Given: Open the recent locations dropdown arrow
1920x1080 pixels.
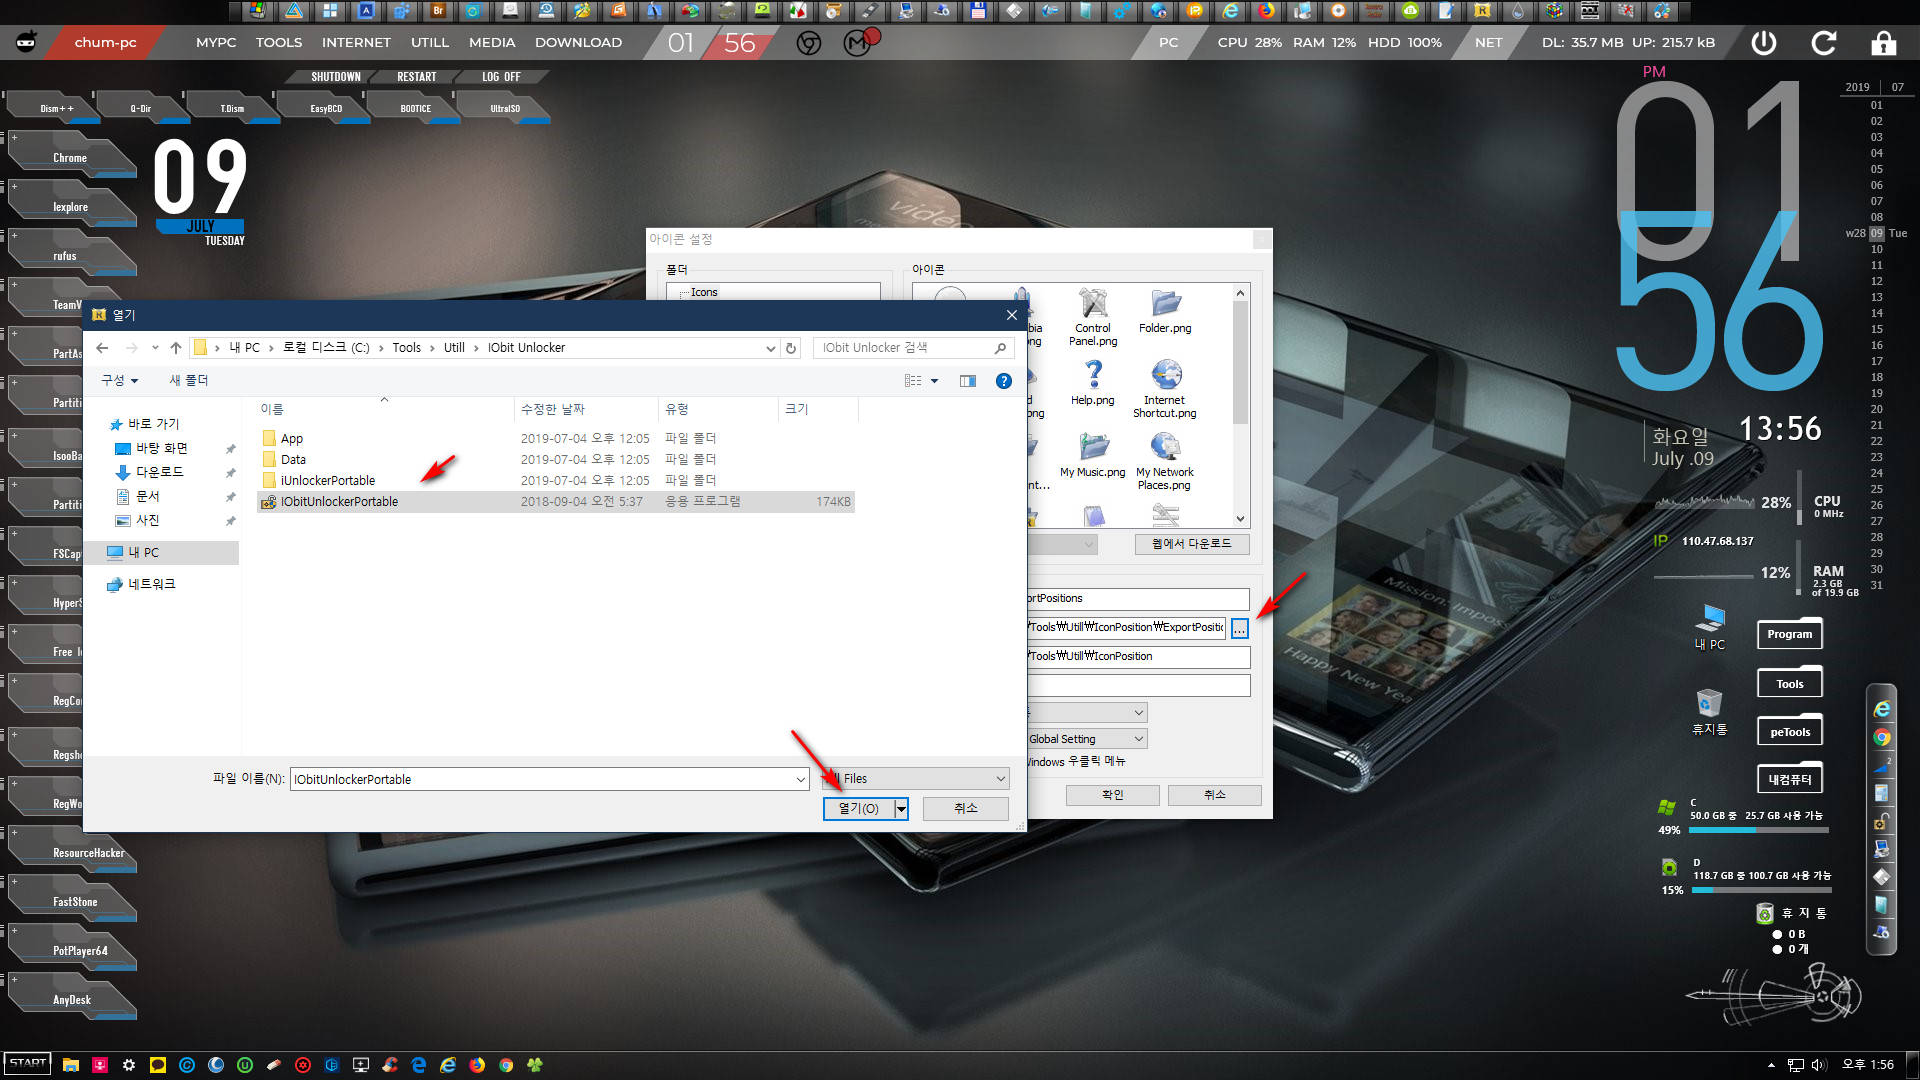Looking at the screenshot, I should (x=155, y=348).
